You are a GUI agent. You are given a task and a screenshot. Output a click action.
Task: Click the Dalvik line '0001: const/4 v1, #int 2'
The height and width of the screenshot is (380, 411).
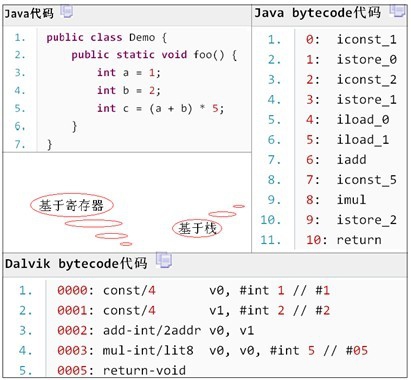(193, 310)
